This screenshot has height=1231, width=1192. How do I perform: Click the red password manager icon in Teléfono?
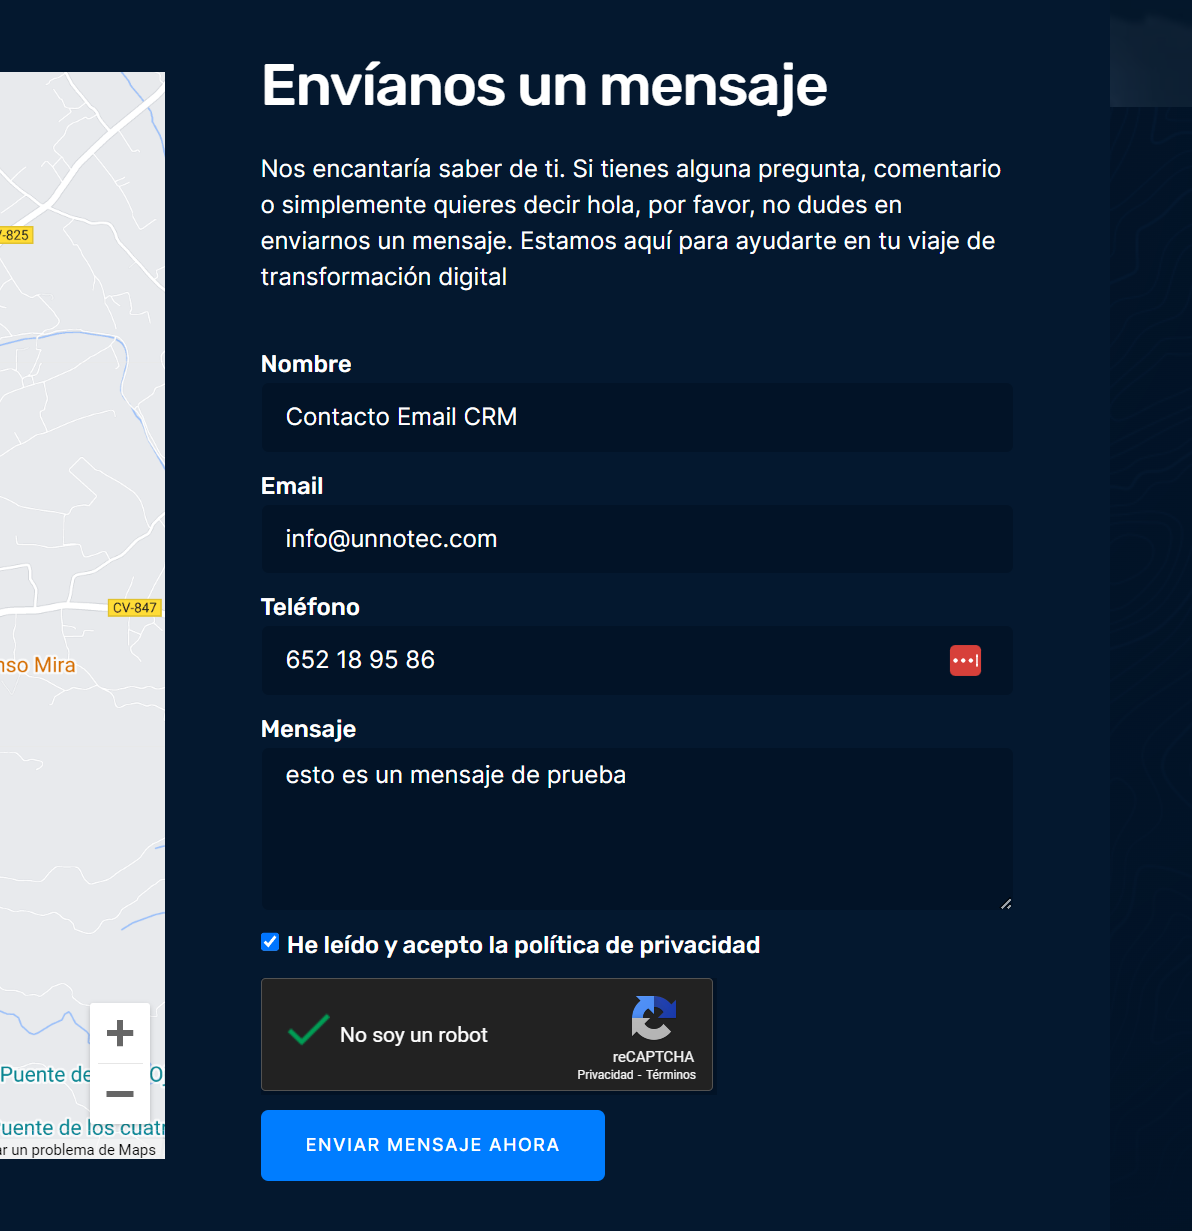click(965, 660)
